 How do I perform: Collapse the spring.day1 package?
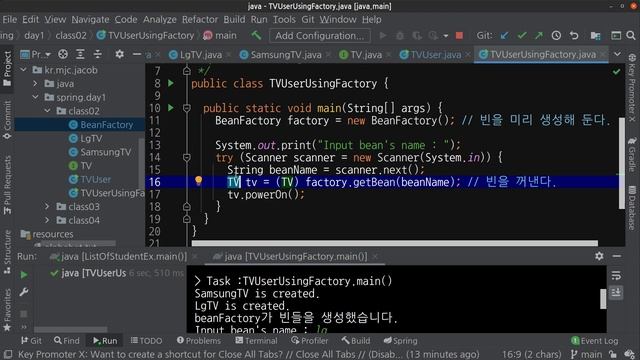pos(36,97)
